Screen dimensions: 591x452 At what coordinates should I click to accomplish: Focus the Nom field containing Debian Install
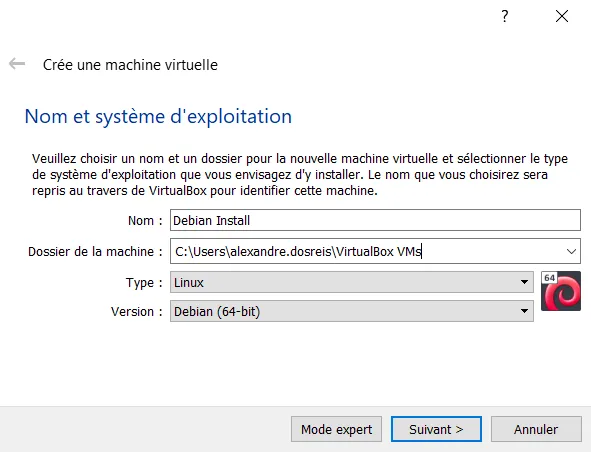point(375,220)
